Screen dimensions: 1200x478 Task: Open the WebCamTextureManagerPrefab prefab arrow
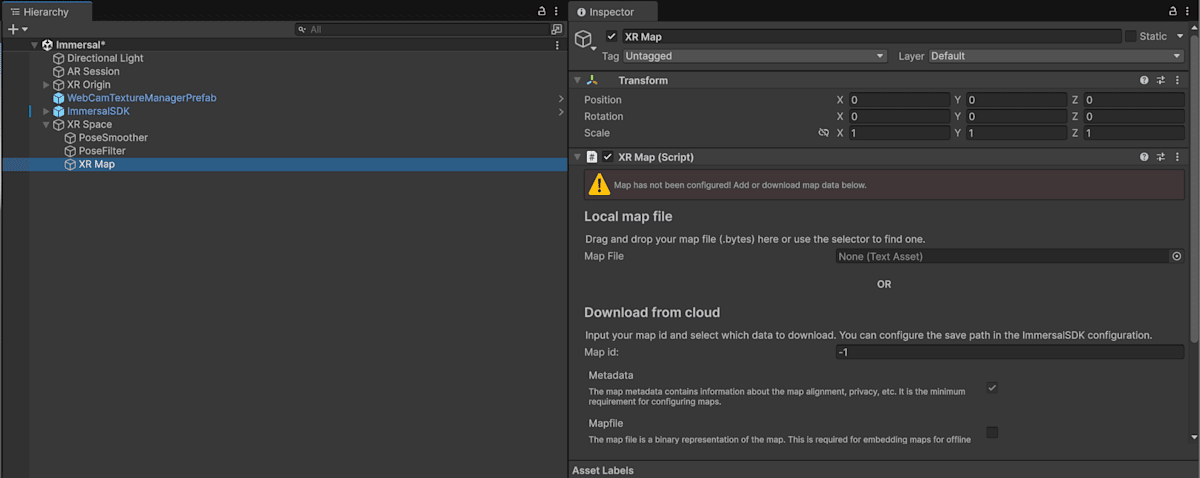click(x=561, y=98)
